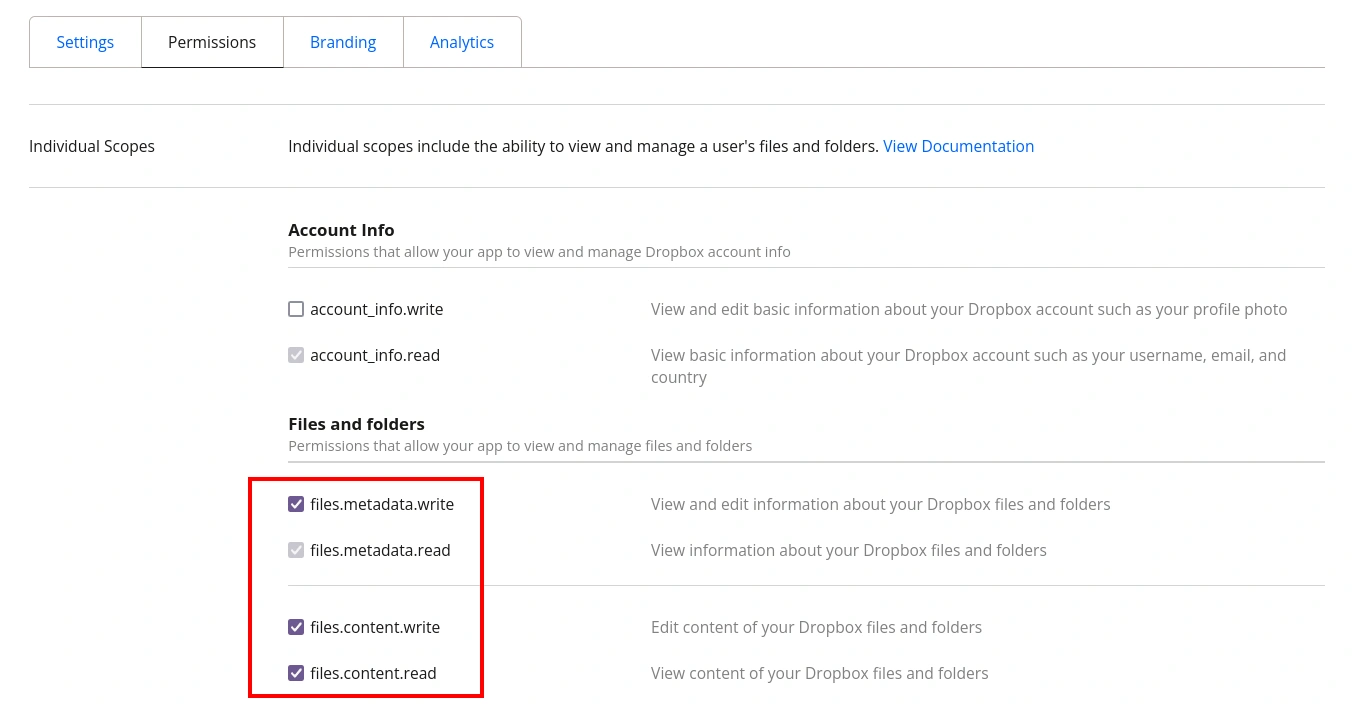Click the Account Info section heading
The image size is (1360, 705).
pyautogui.click(x=341, y=229)
